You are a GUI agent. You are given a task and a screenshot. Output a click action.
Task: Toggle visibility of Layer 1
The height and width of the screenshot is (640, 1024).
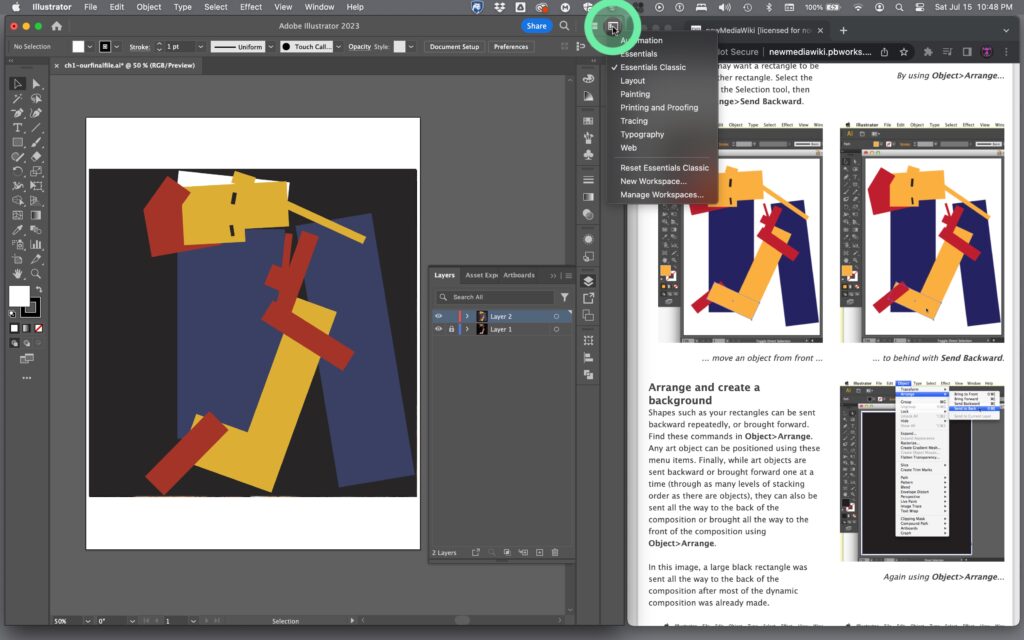point(438,329)
